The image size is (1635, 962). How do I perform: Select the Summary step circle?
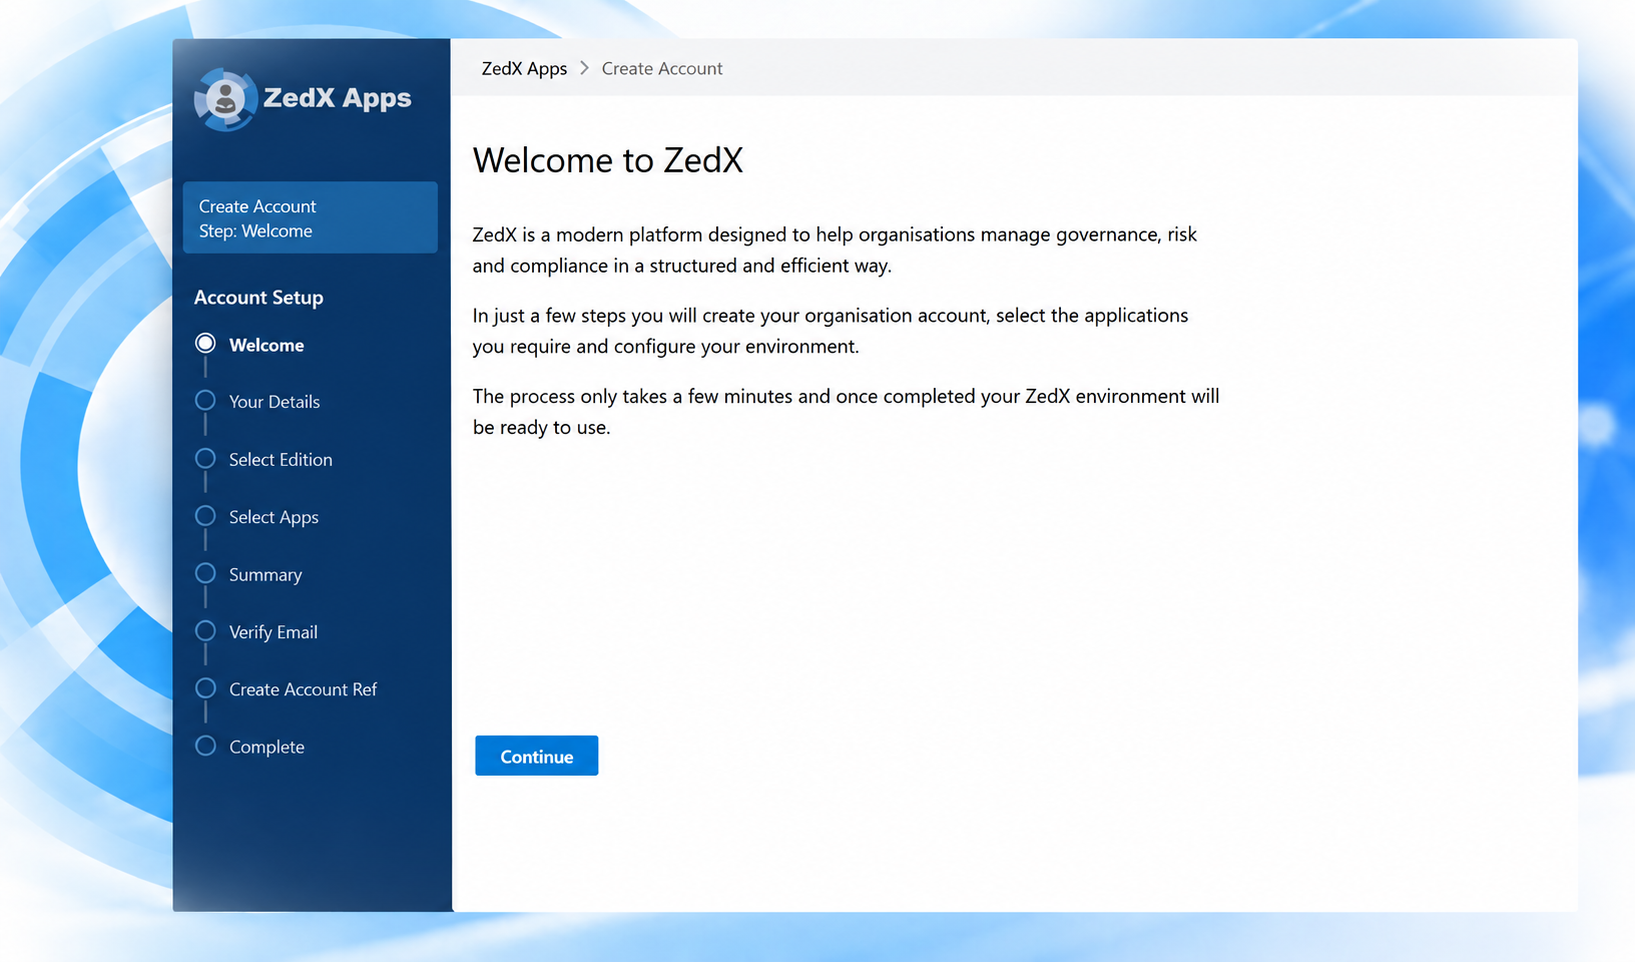[205, 574]
